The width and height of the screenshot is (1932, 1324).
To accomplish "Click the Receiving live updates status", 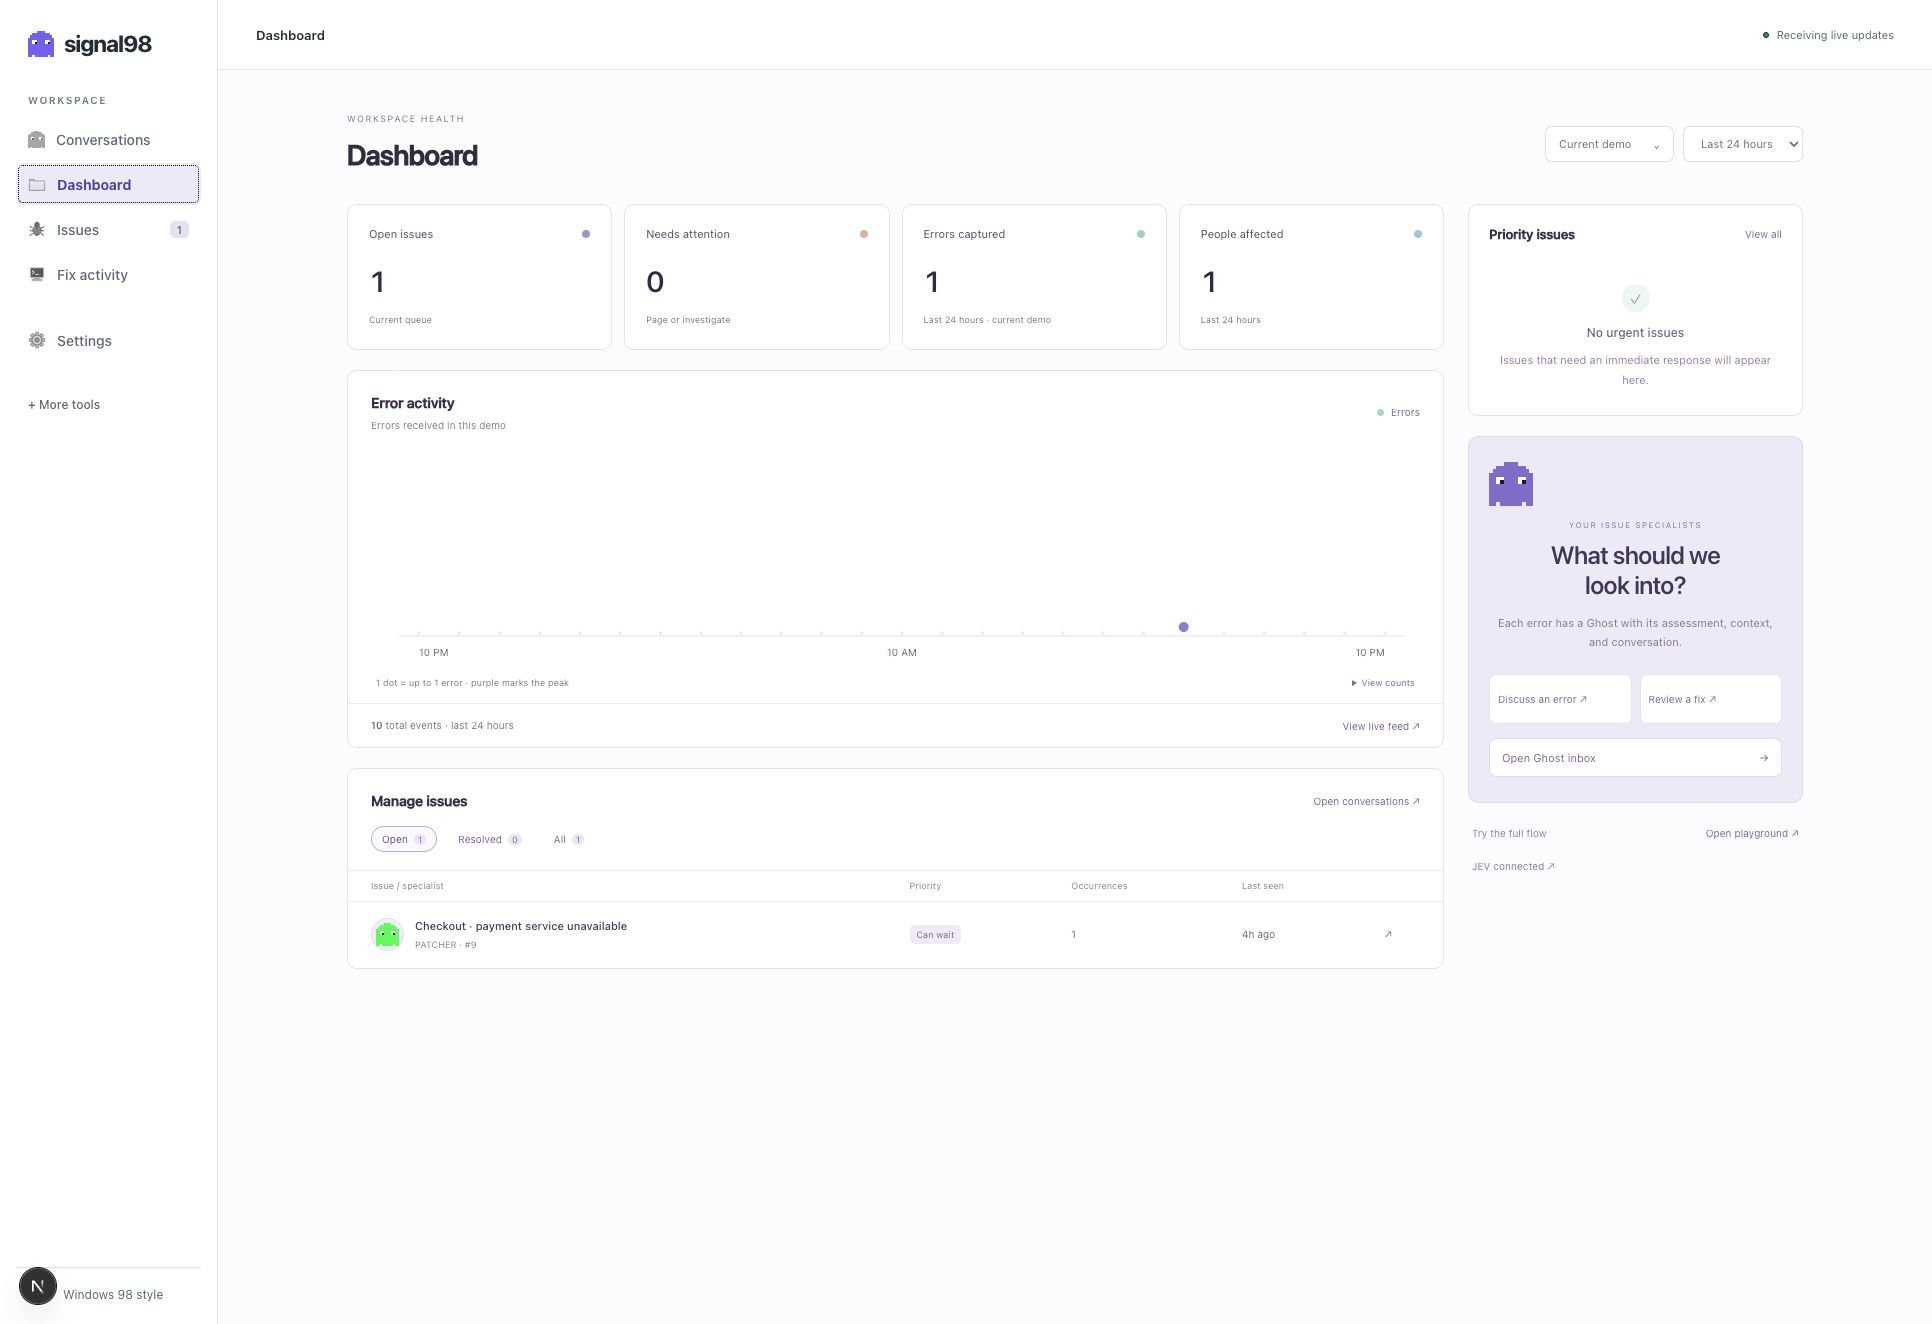I will click(1828, 35).
